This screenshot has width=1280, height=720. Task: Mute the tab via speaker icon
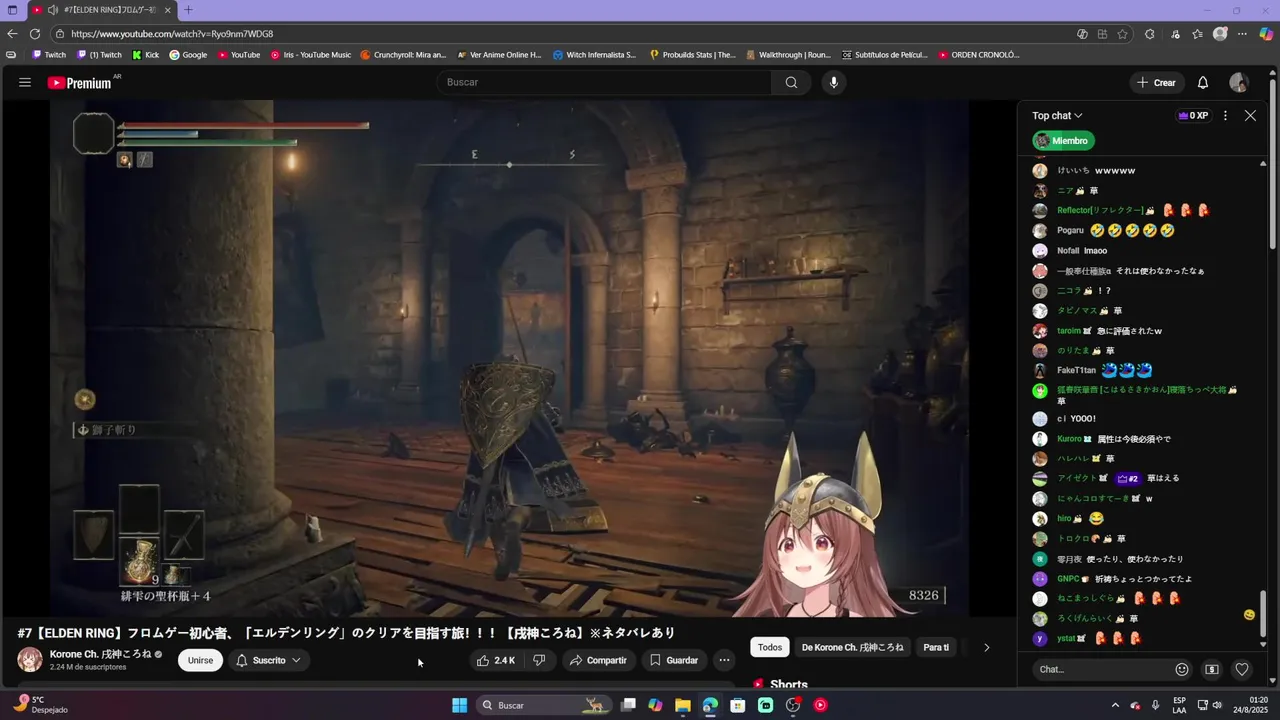52,9
